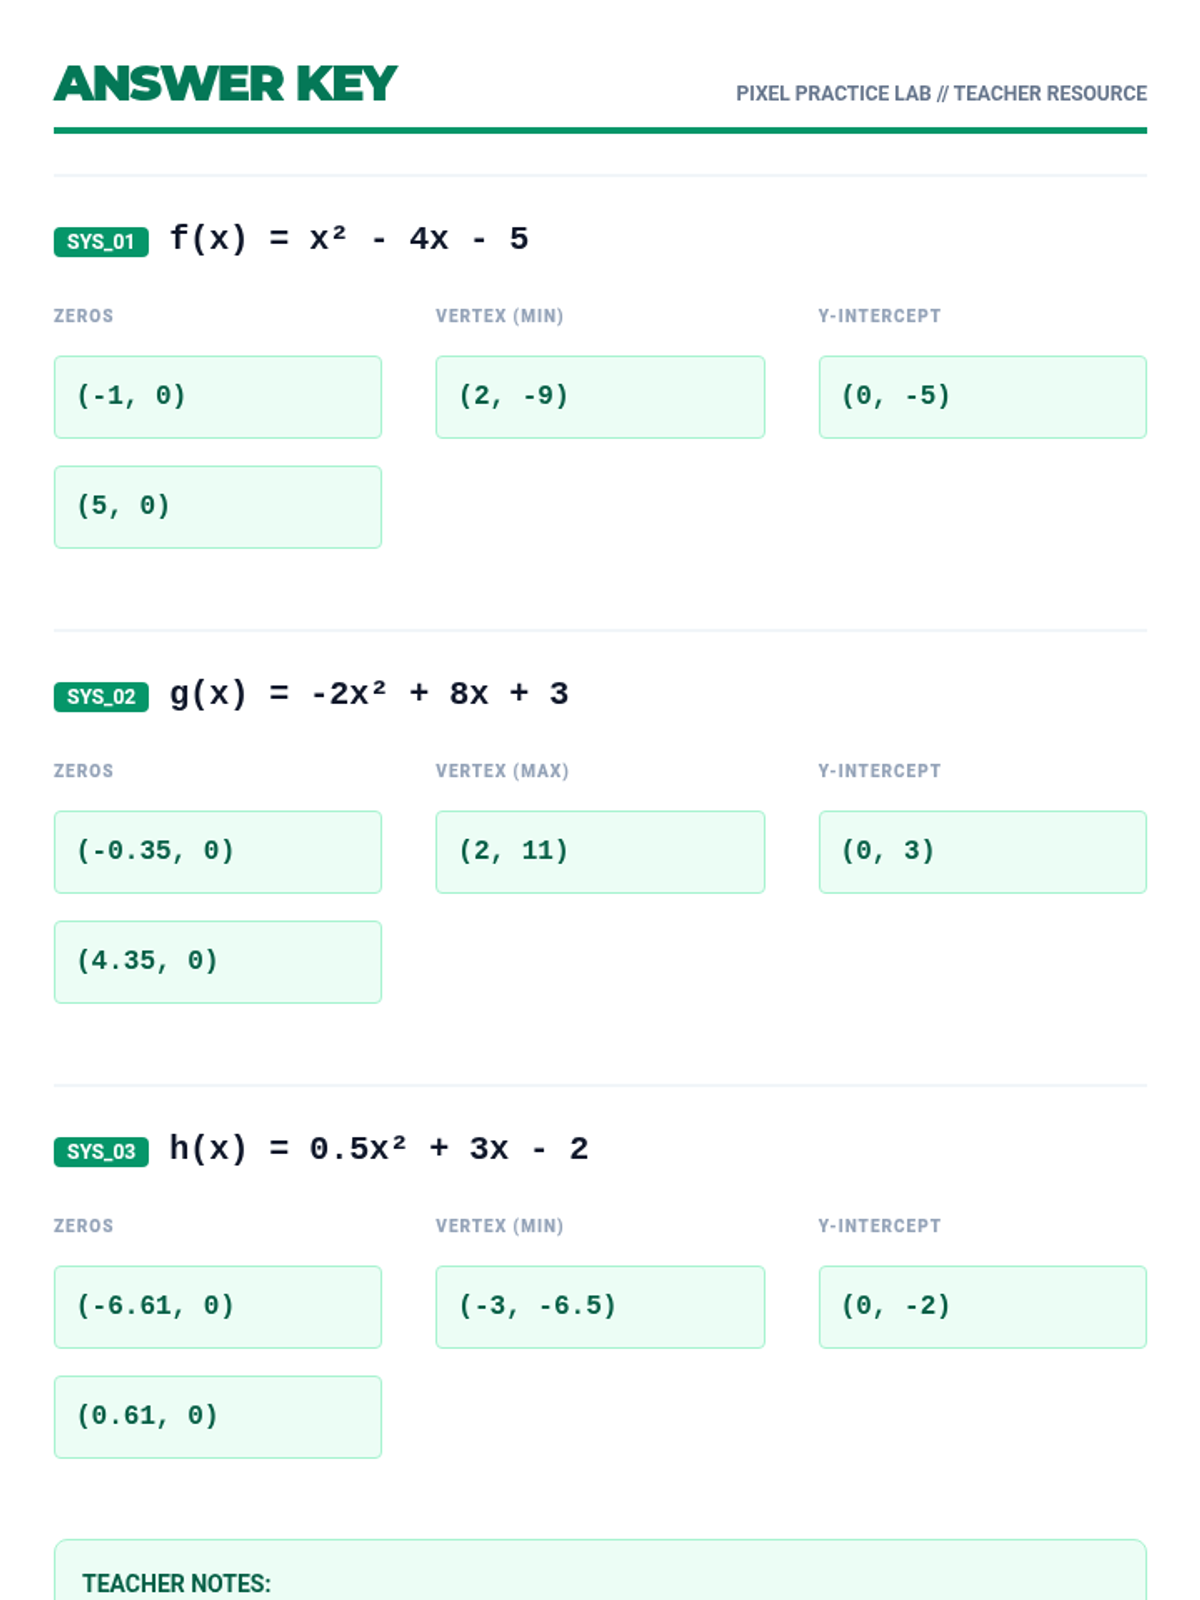Click the SYS_03 badge

(101, 1151)
